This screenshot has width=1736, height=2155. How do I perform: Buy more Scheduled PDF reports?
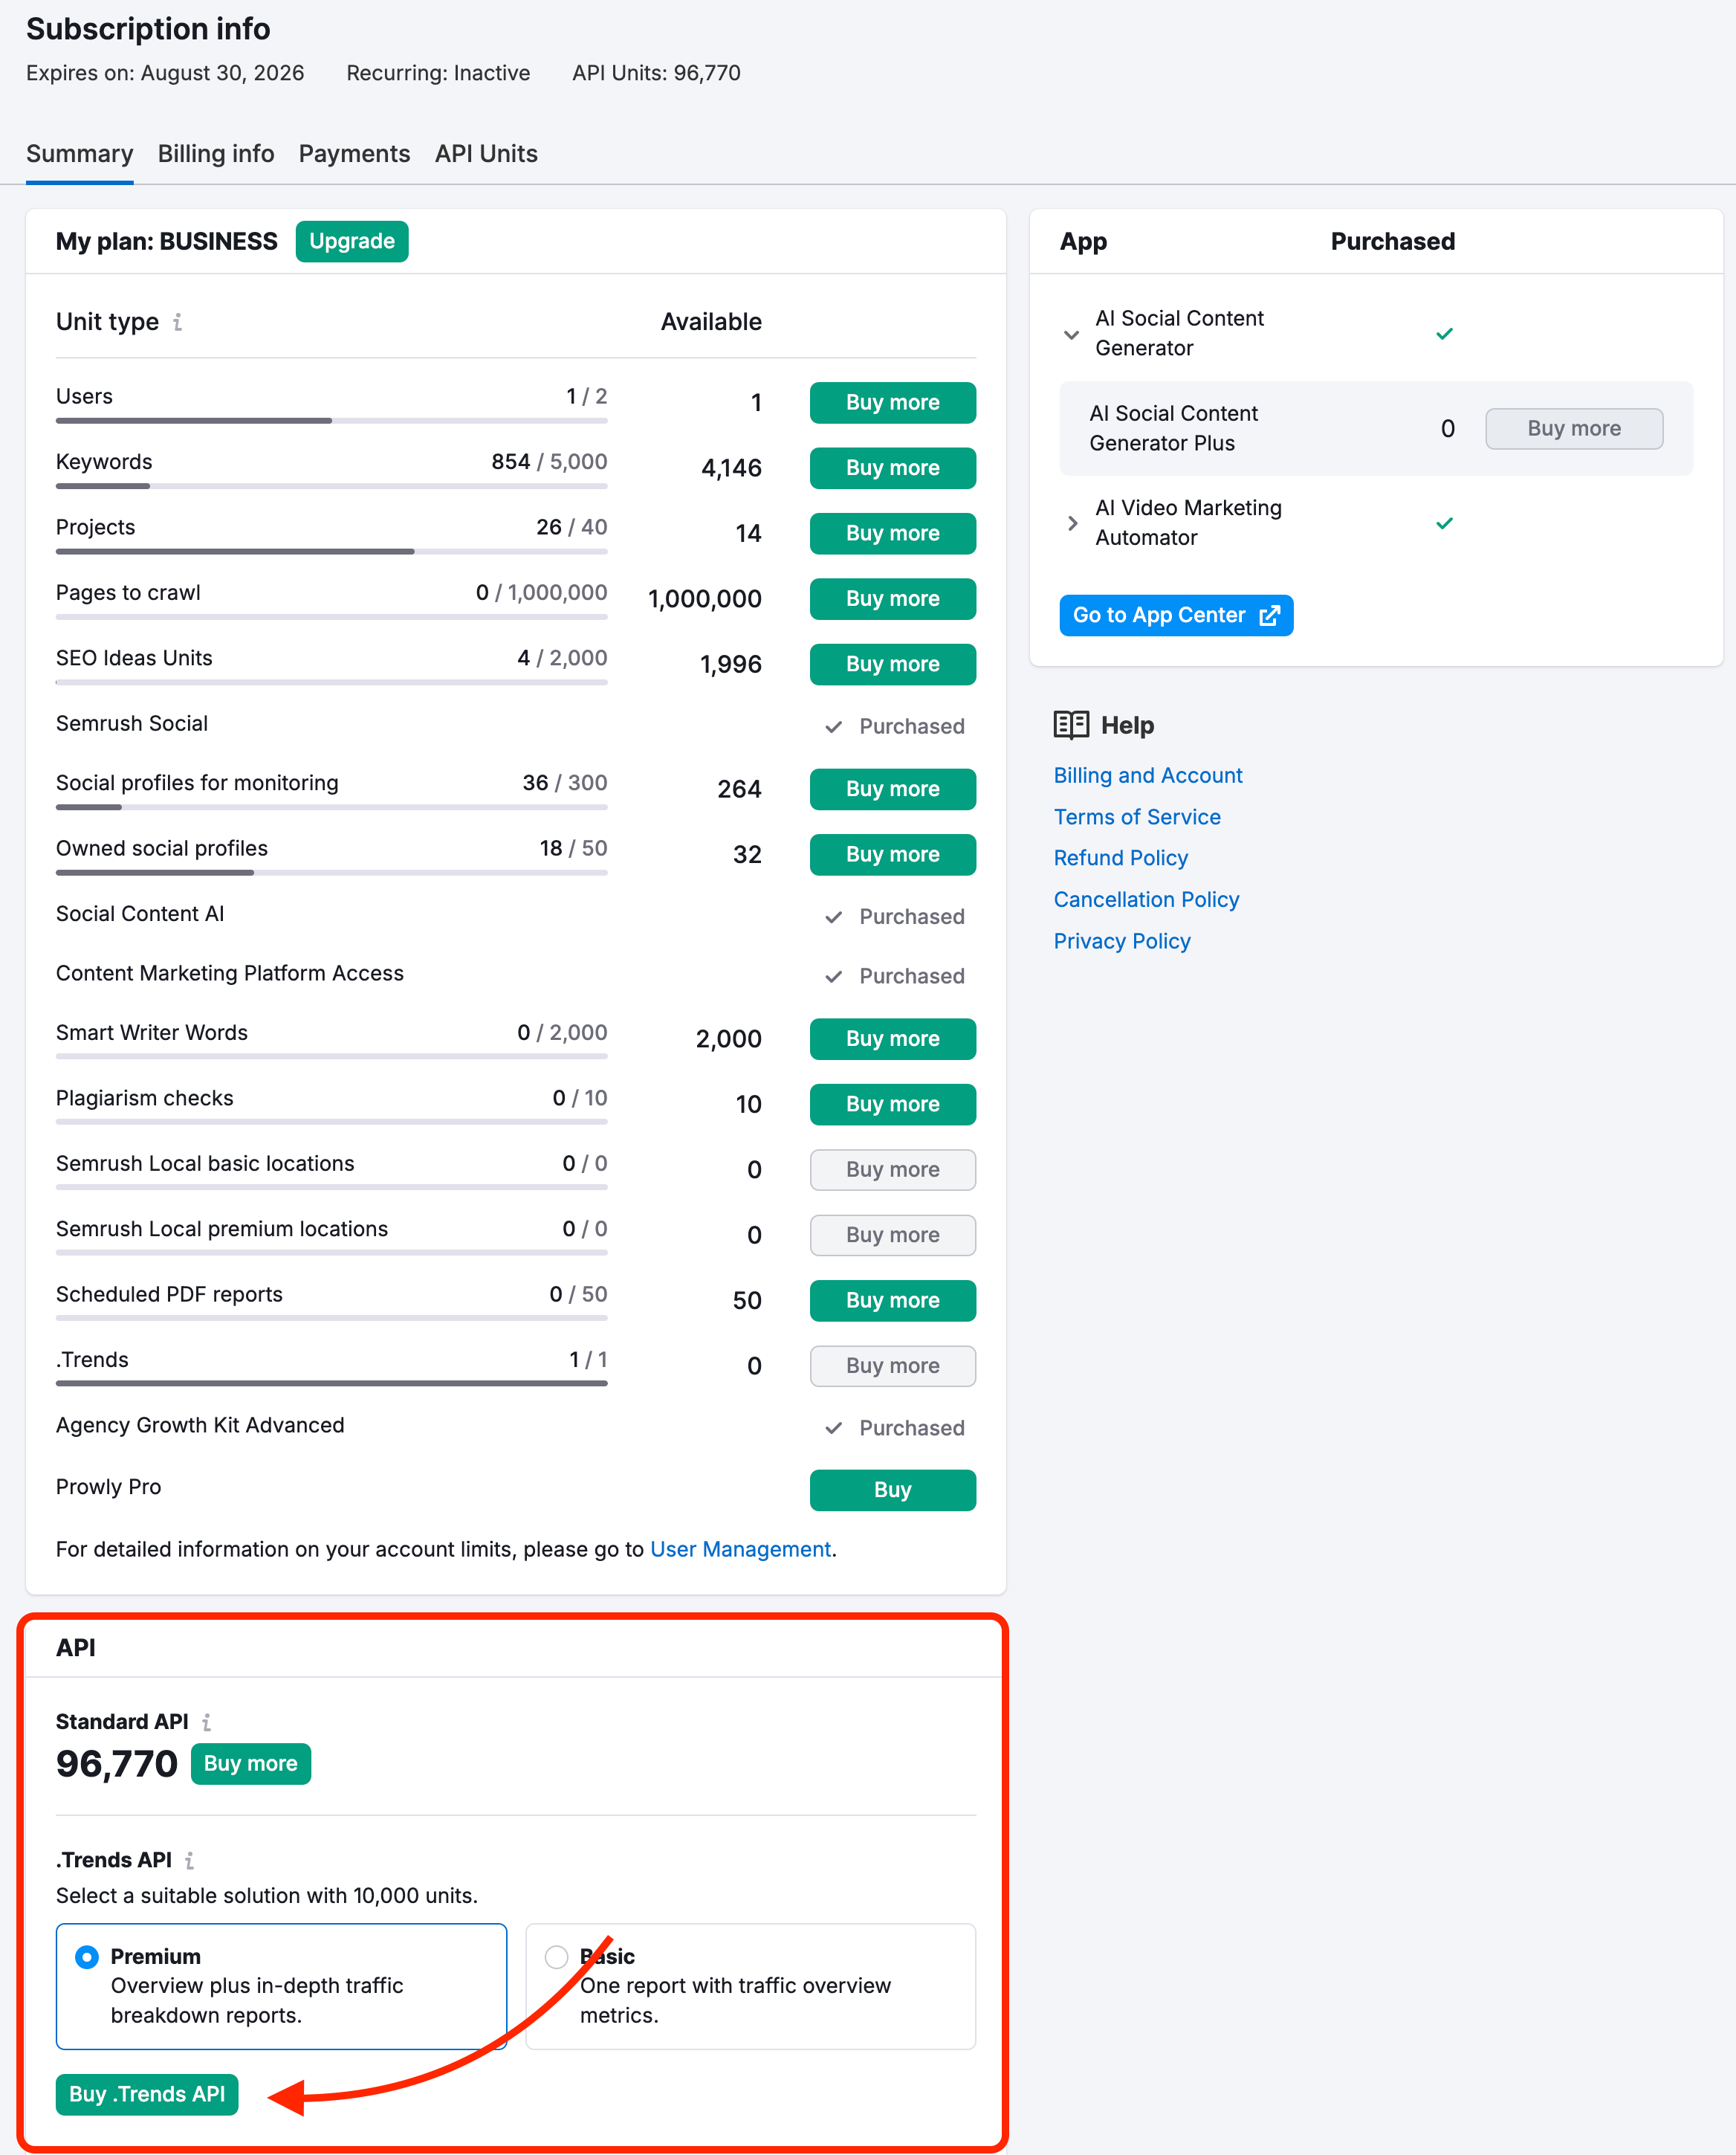pyautogui.click(x=892, y=1300)
